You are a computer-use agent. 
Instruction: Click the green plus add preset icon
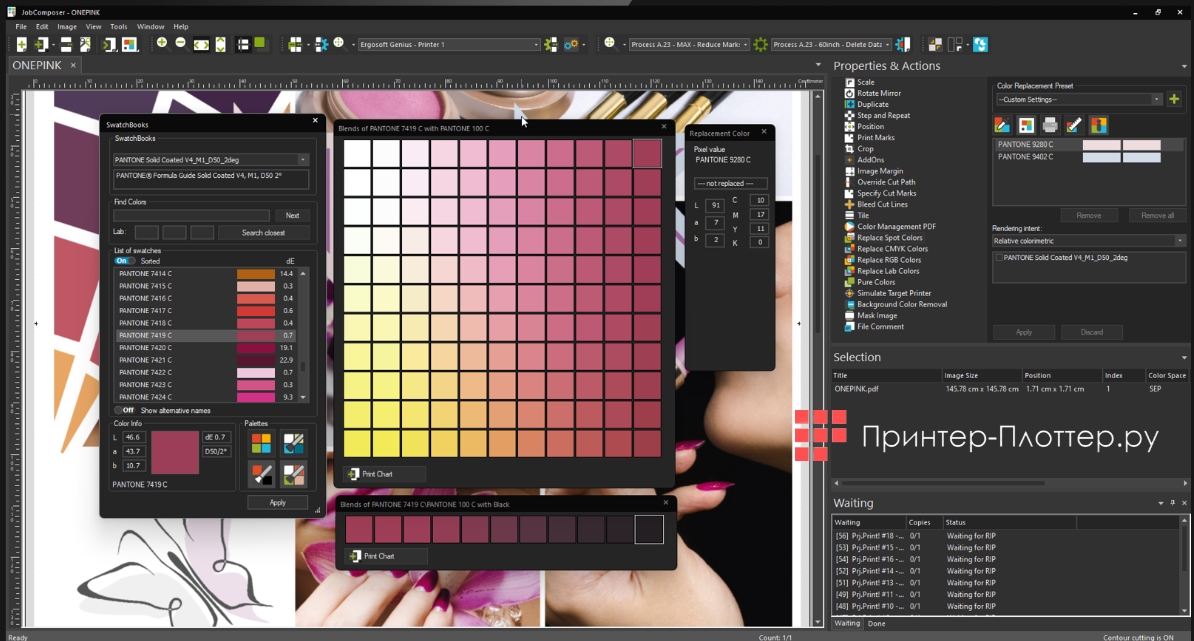click(1174, 99)
